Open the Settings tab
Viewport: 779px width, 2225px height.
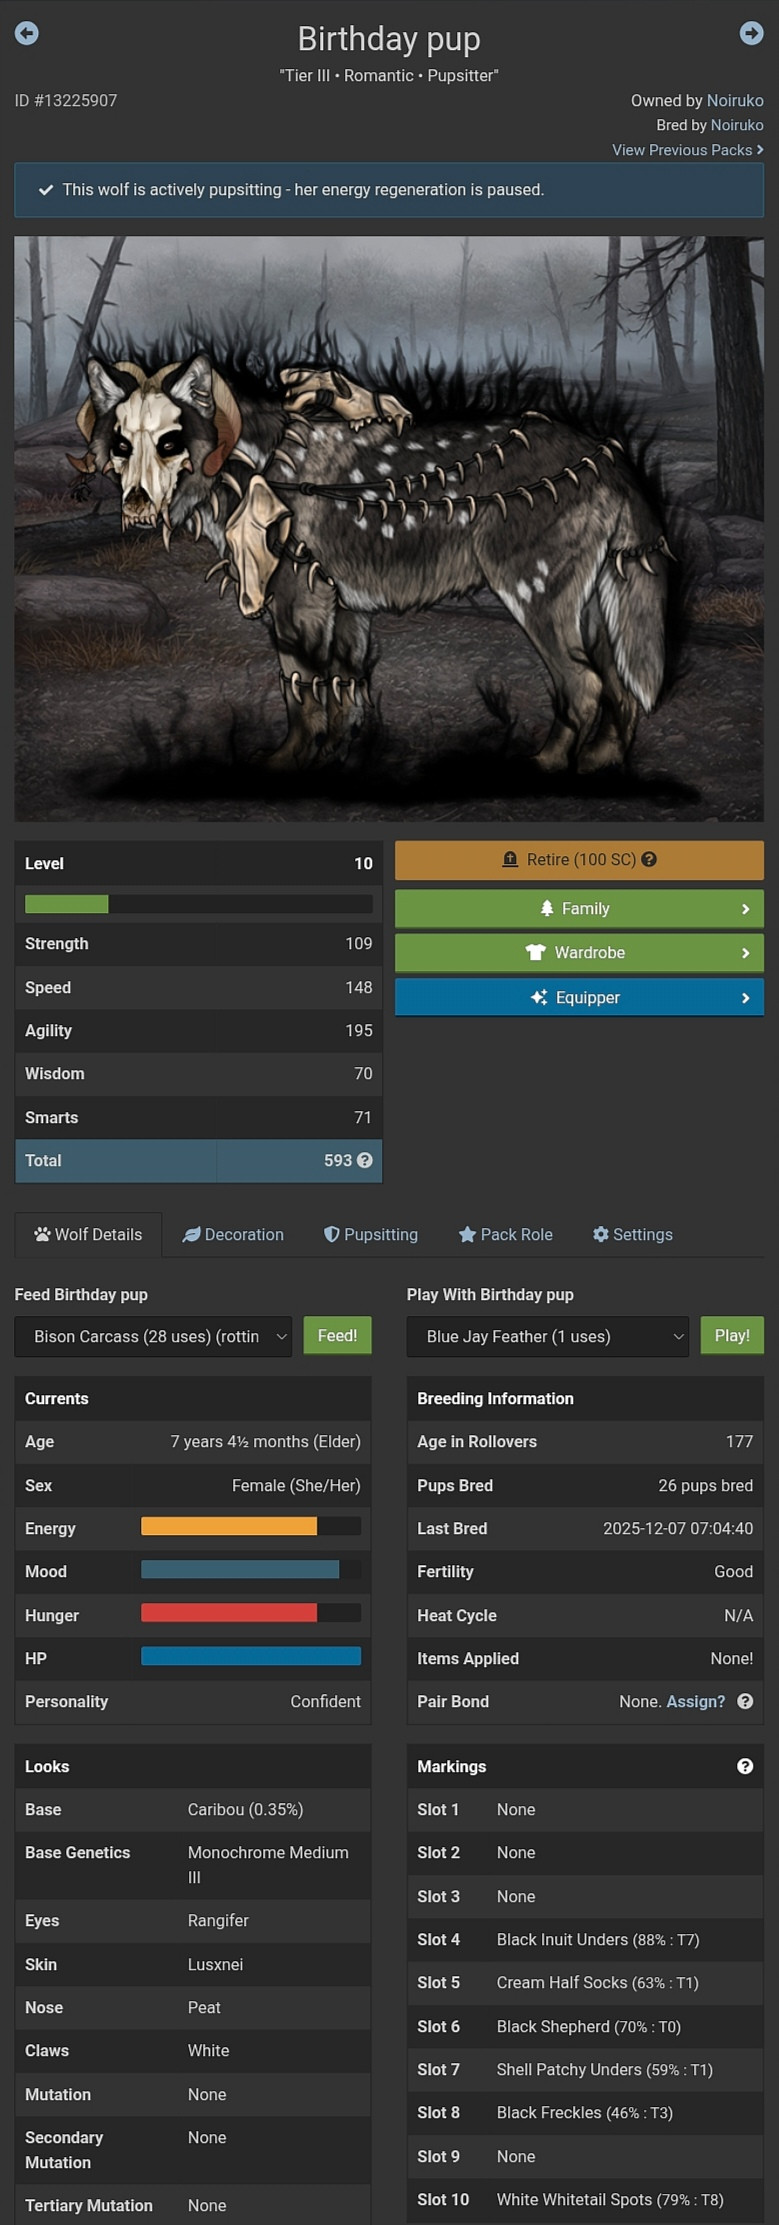pos(633,1234)
